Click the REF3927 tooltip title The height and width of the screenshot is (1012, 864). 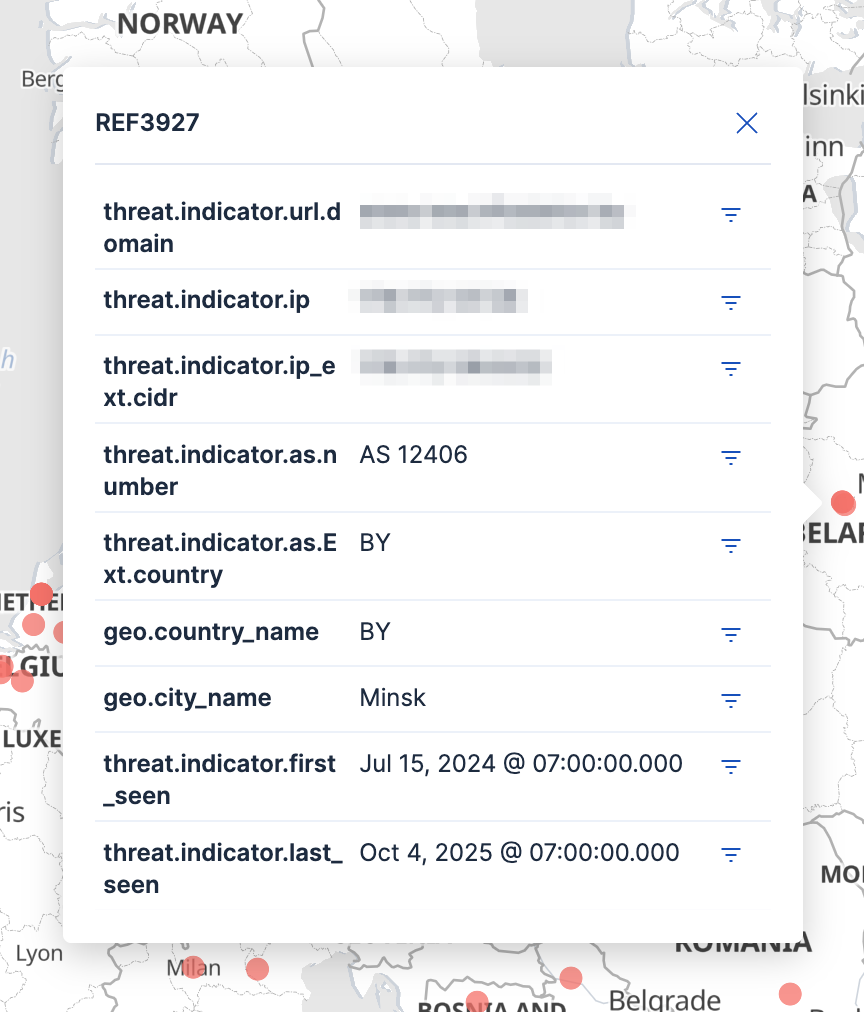pyautogui.click(x=147, y=123)
